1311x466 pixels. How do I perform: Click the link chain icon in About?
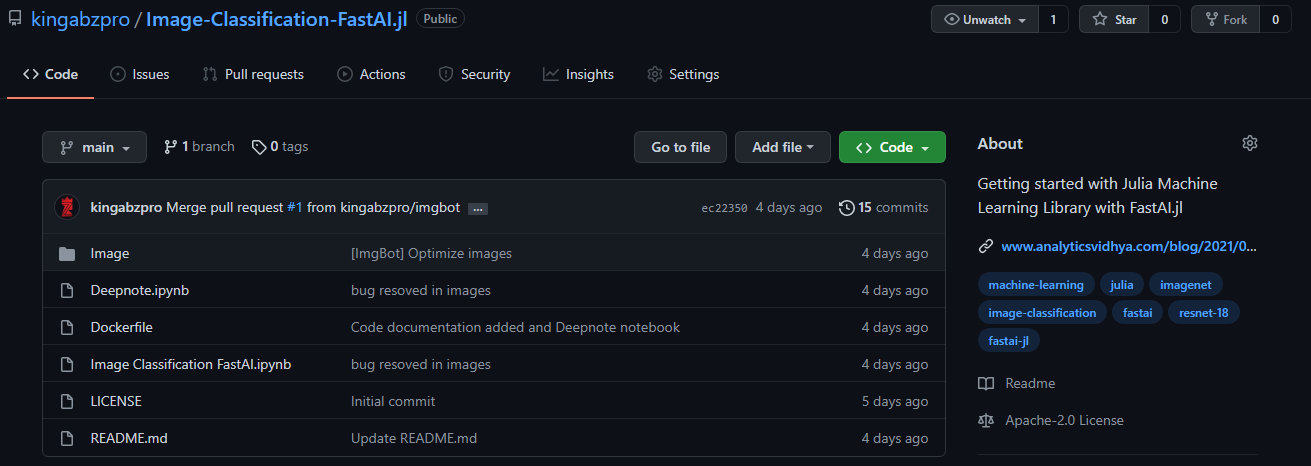(986, 246)
